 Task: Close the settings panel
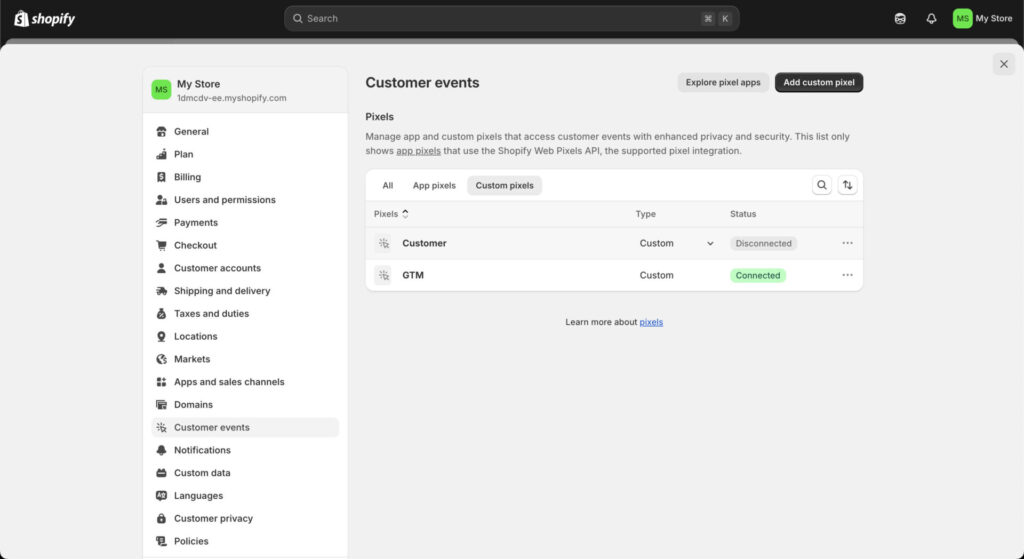point(1003,64)
